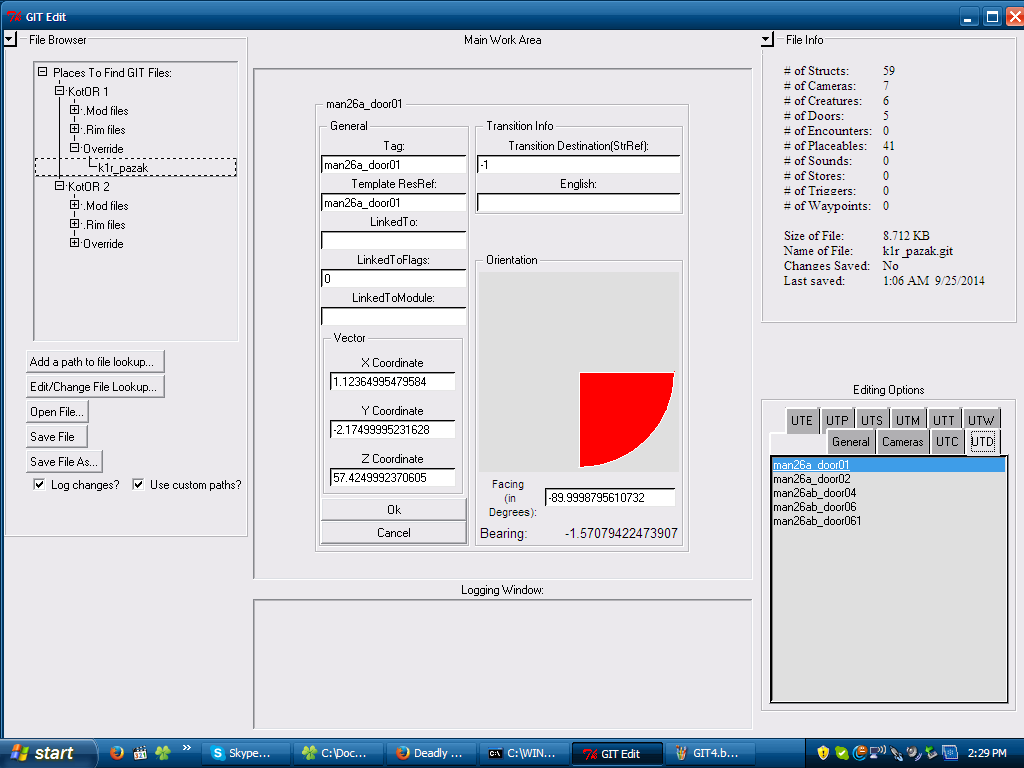The height and width of the screenshot is (768, 1024).
Task: Click the LinkedToFlags field
Action: coord(394,278)
